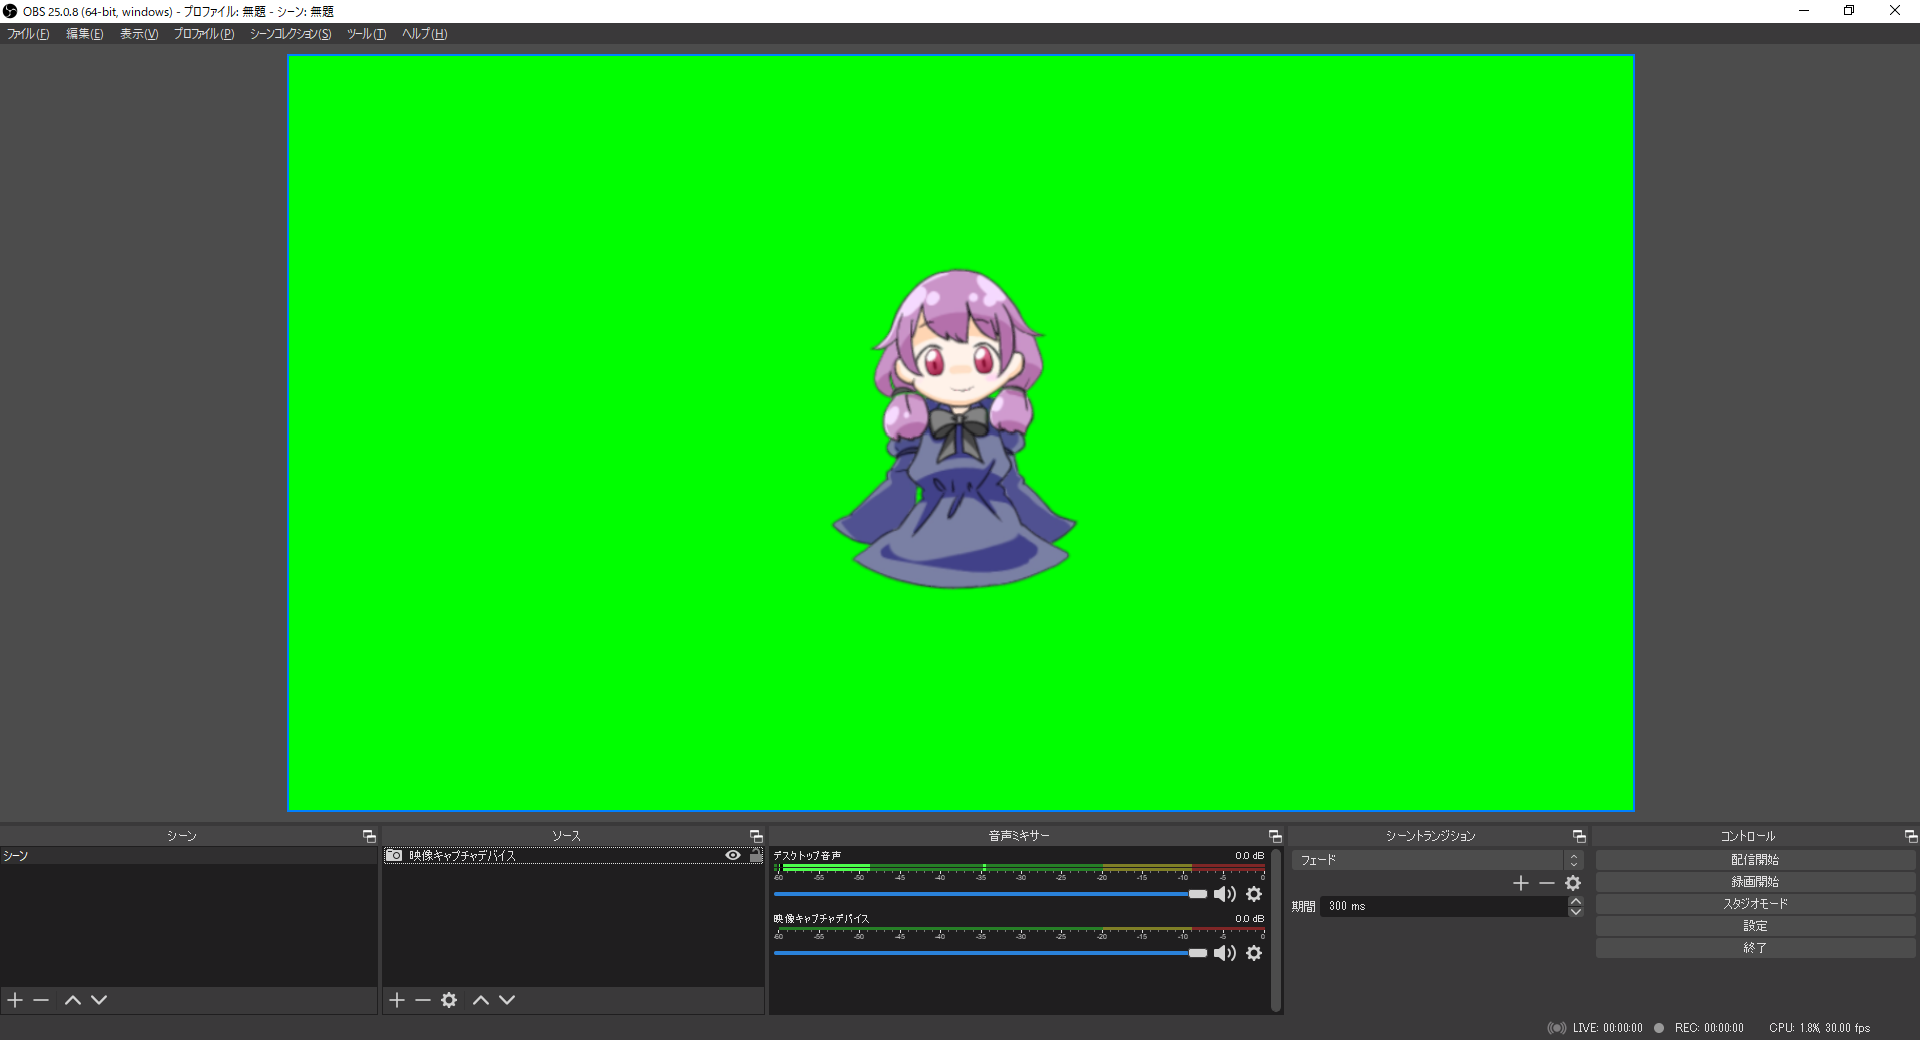Image resolution: width=1920 pixels, height=1040 pixels.
Task: Open 設定 button in controls
Action: [1755, 926]
